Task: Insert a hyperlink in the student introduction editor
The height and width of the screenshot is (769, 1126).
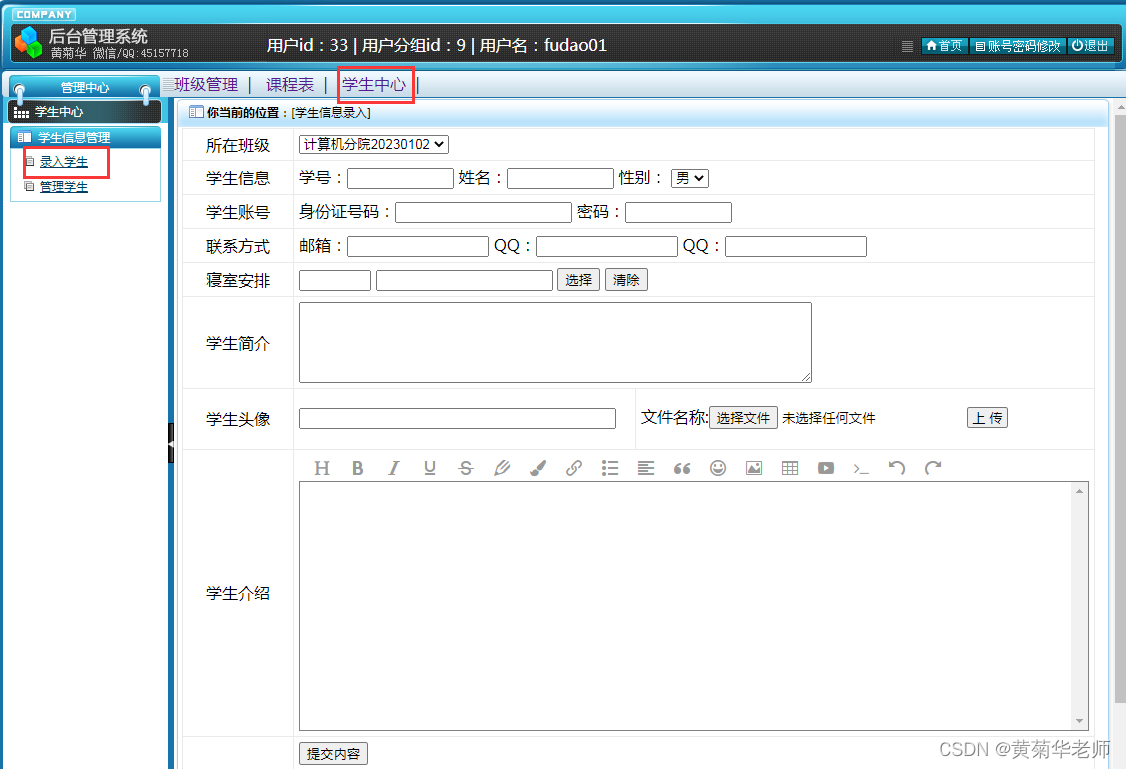Action: pyautogui.click(x=574, y=467)
